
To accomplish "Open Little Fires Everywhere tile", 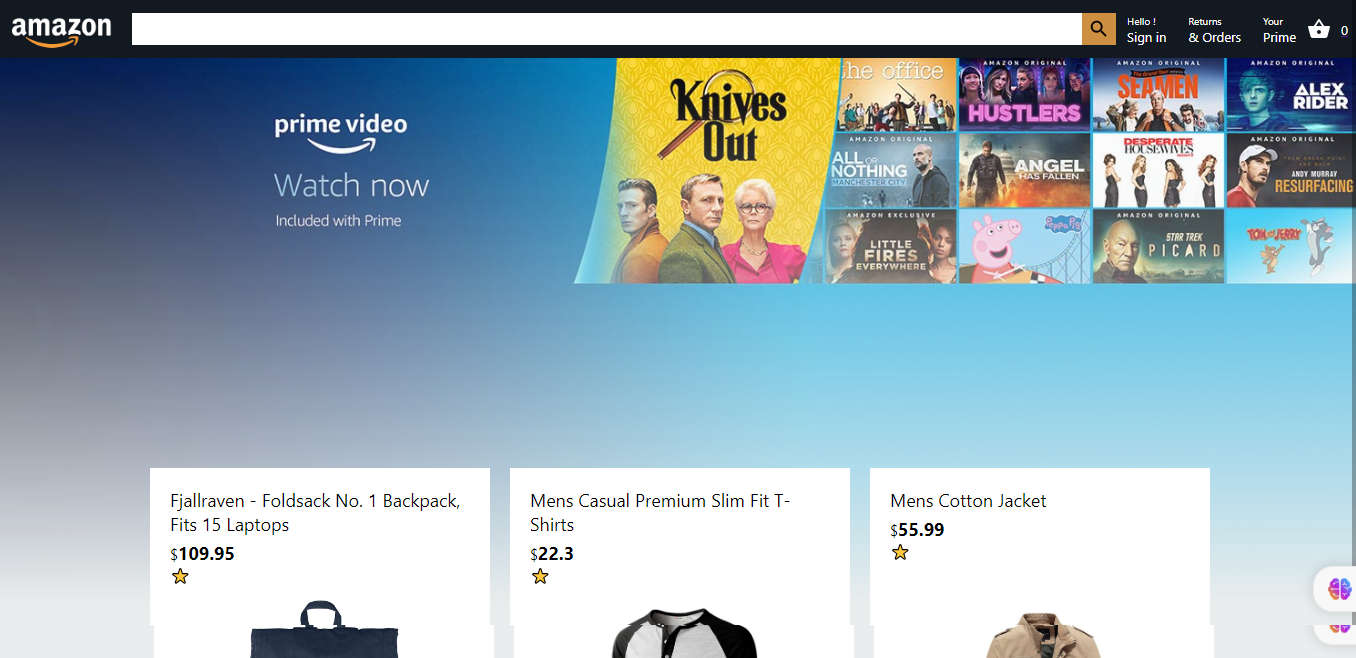I will 889,246.
